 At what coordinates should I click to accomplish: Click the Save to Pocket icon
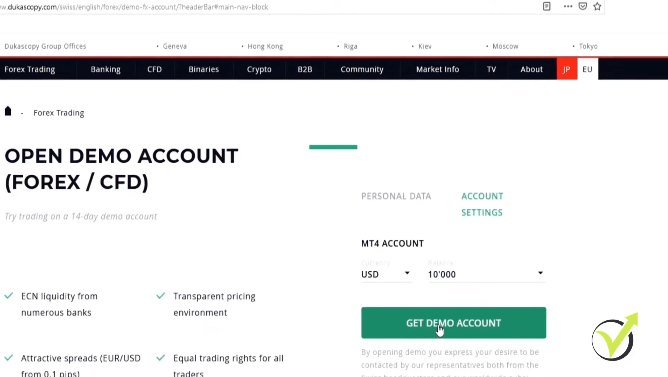coord(583,6)
